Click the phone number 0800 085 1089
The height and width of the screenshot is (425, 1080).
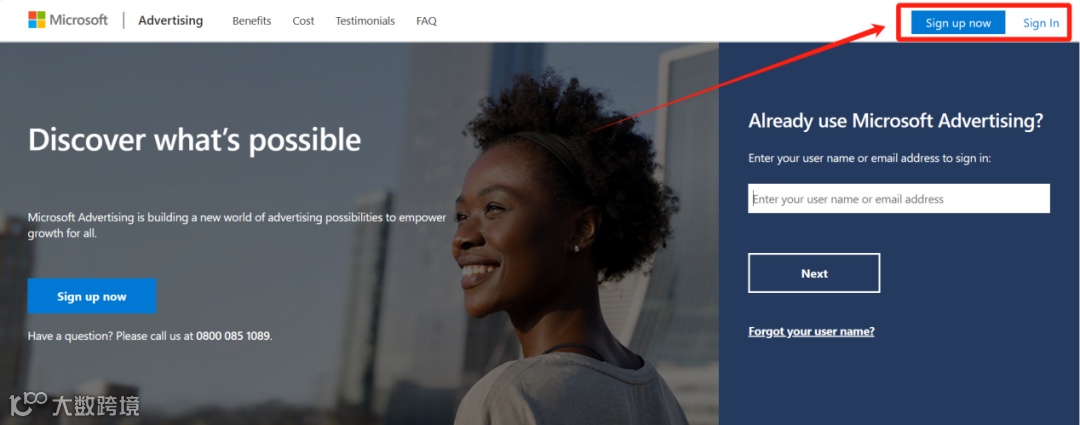click(x=233, y=336)
